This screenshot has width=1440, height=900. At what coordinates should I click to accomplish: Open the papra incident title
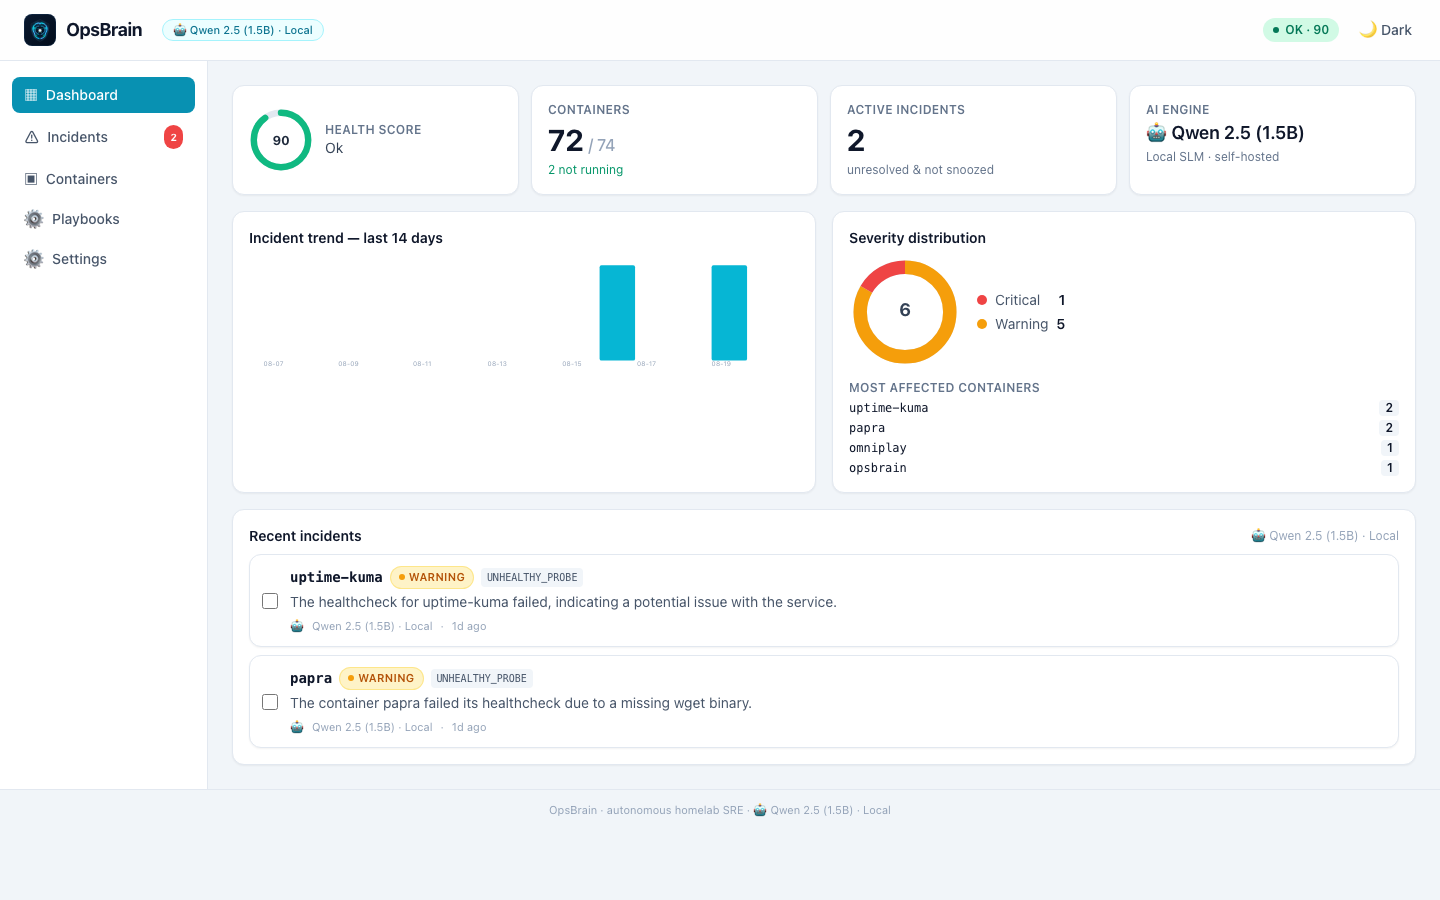(311, 678)
